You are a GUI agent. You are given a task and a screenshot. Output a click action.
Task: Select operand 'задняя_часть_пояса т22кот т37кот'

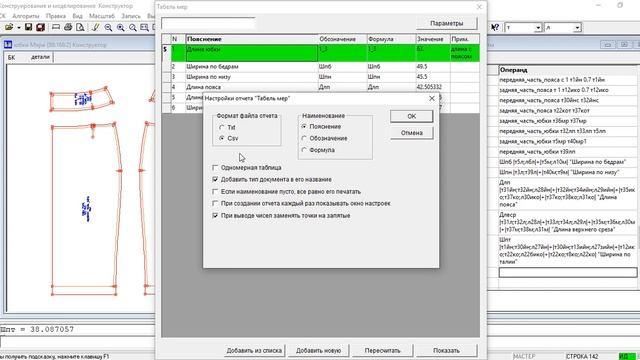pos(568,111)
